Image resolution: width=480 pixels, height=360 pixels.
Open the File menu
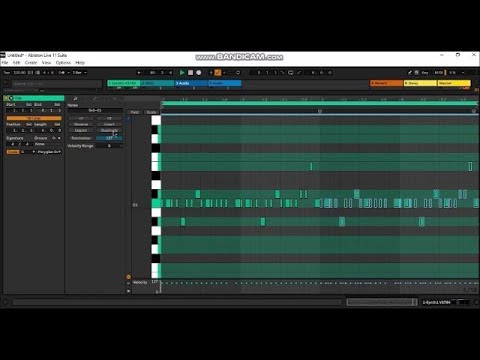(x=5, y=63)
